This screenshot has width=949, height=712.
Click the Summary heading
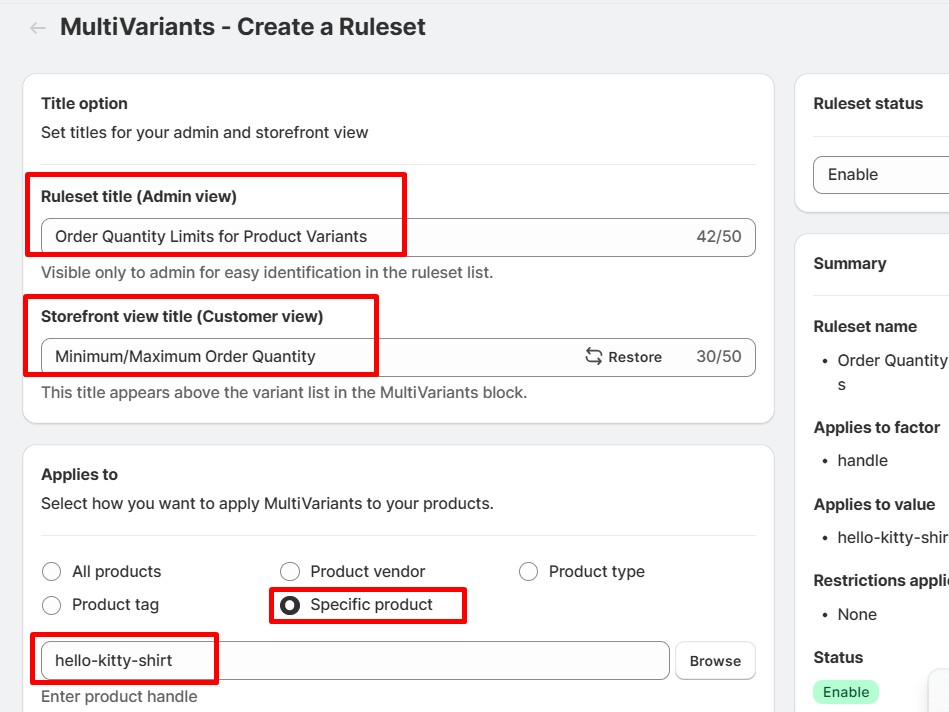[850, 263]
